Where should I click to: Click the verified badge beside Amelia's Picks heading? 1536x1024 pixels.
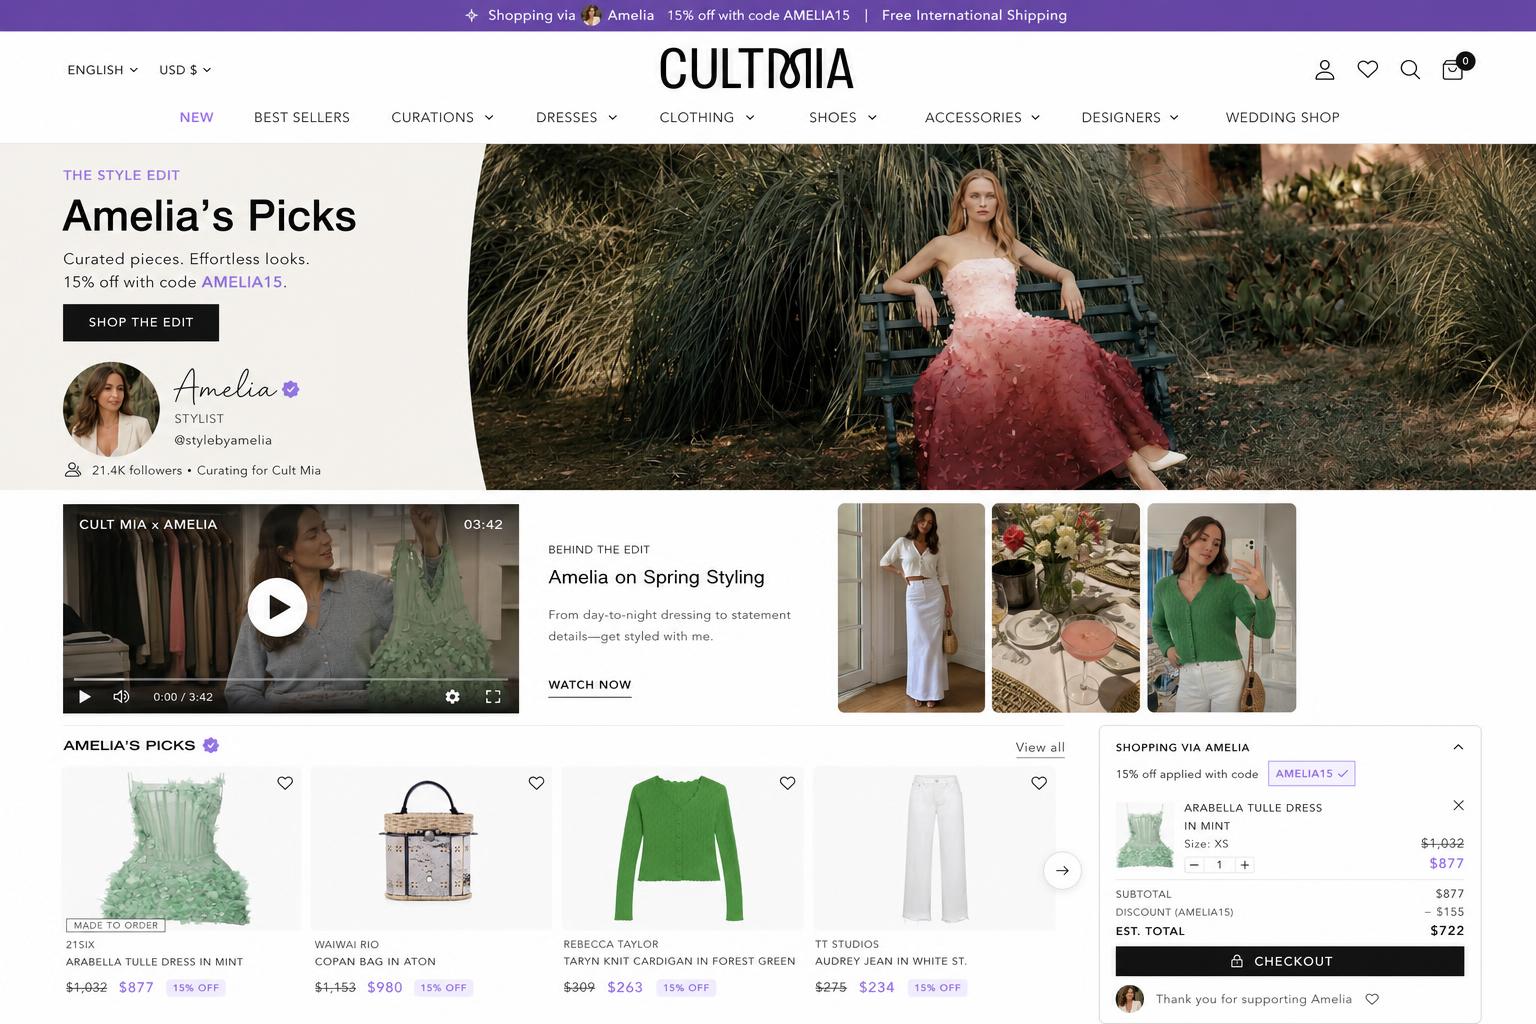click(211, 745)
